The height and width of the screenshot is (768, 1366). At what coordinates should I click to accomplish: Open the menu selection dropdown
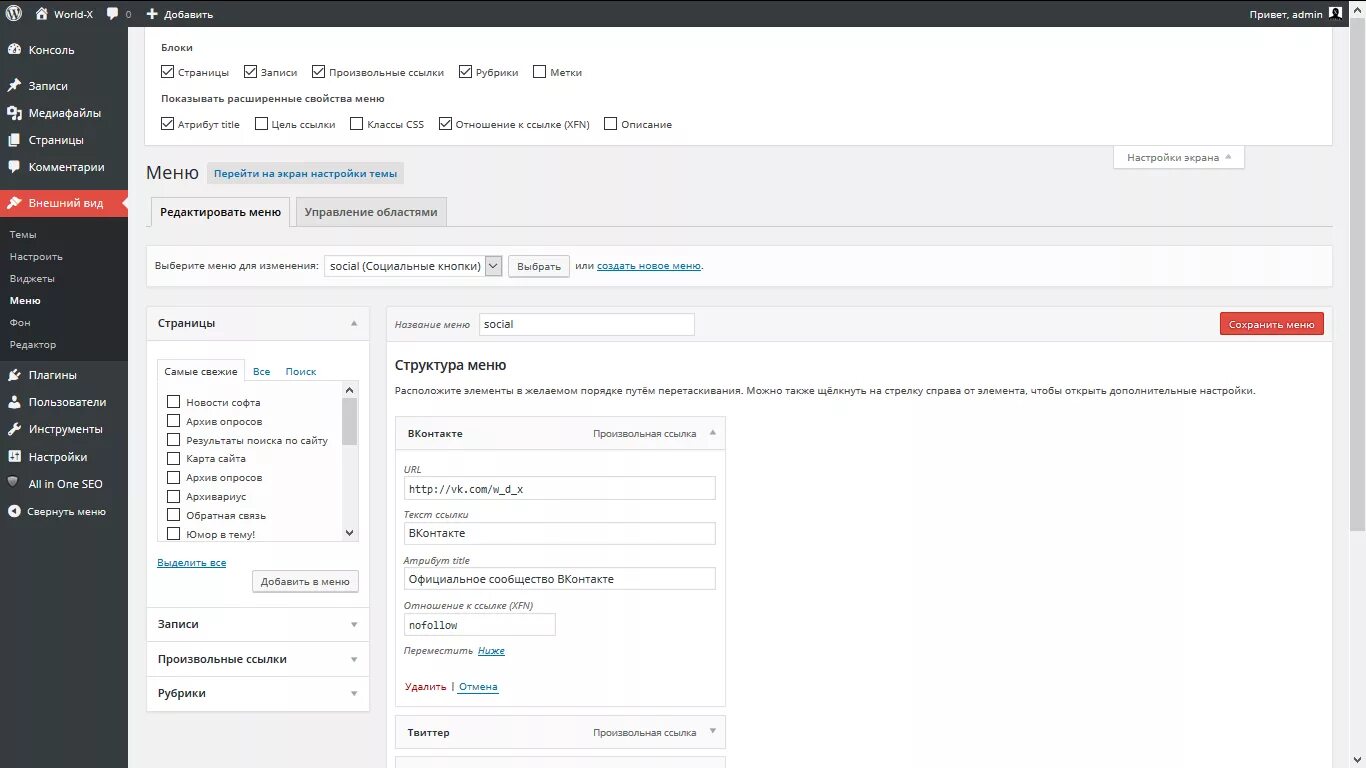413,266
